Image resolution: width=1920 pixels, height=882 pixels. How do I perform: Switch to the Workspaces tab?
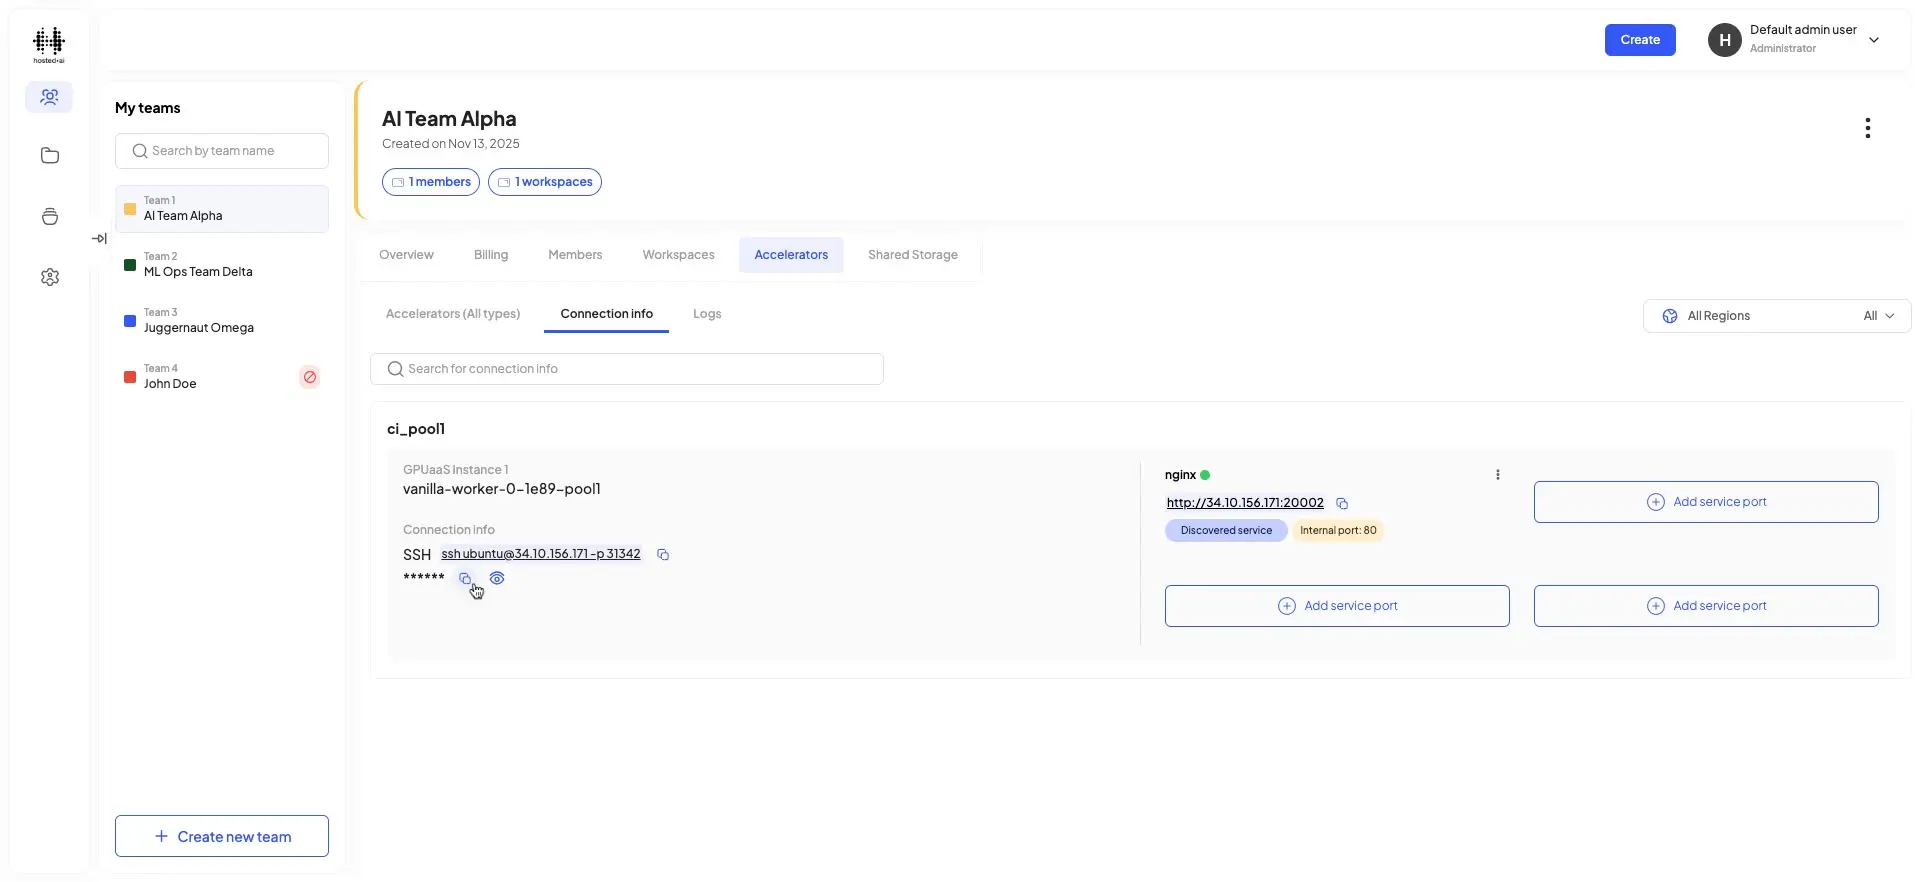(x=678, y=255)
